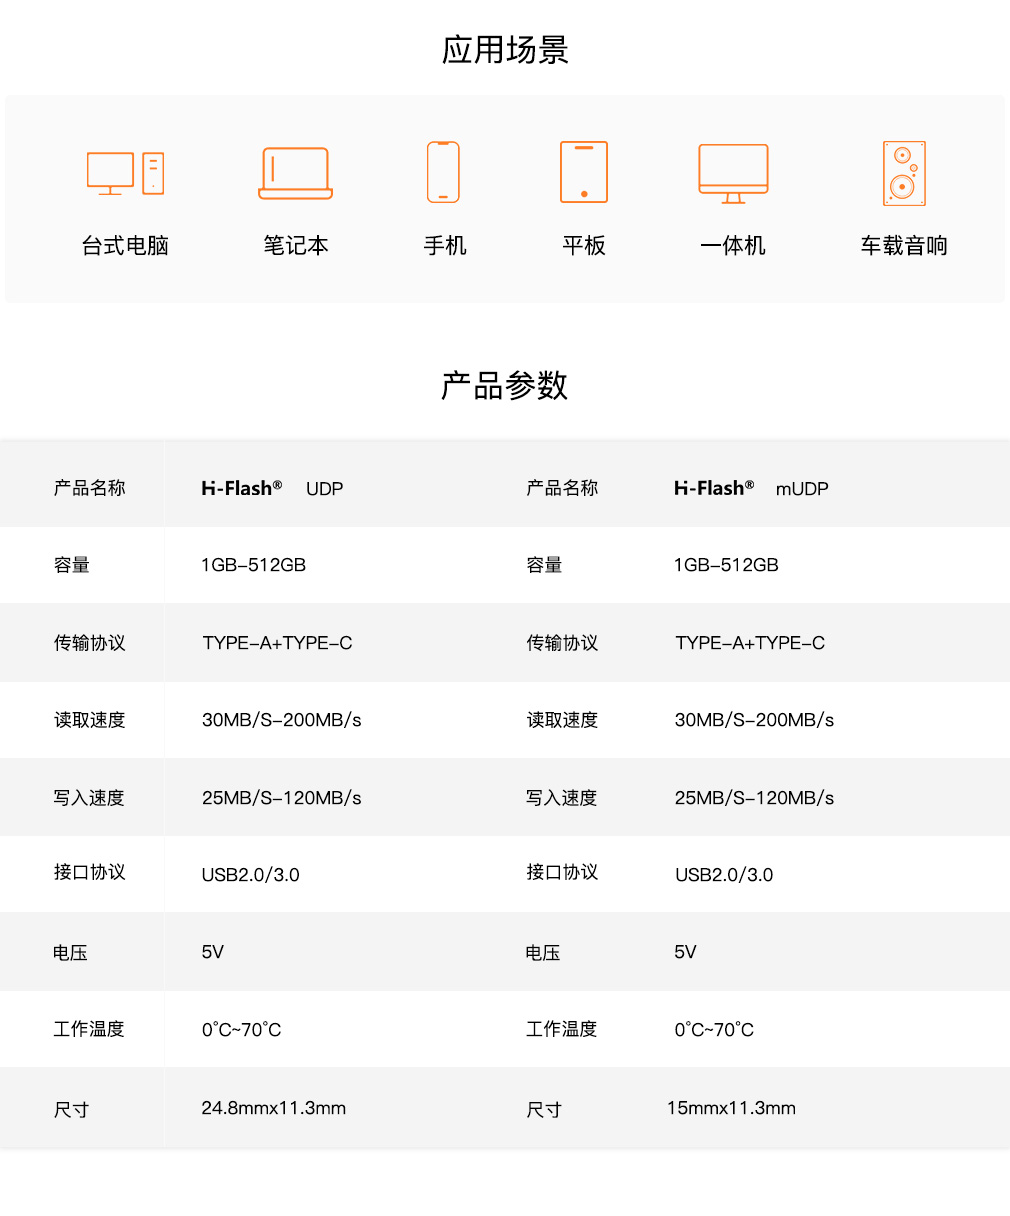The width and height of the screenshot is (1010, 1216).
Task: Select 5V voltage value for mUDP
Action: [685, 952]
